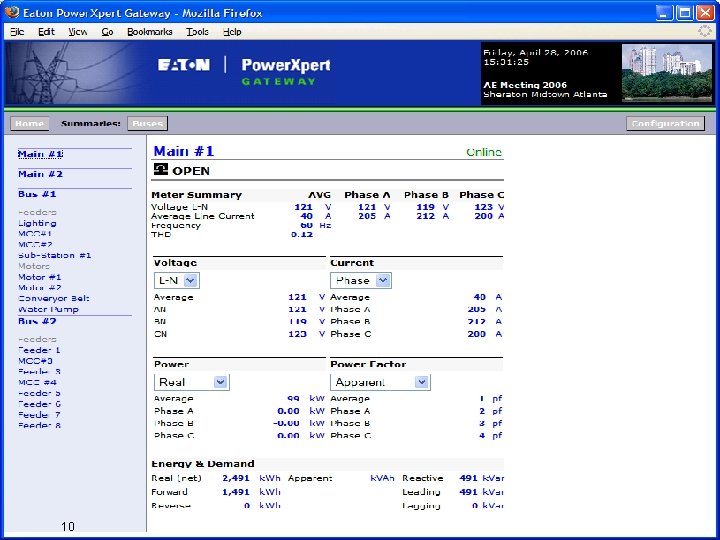
Task: Click the Online status text
Action: coord(484,152)
